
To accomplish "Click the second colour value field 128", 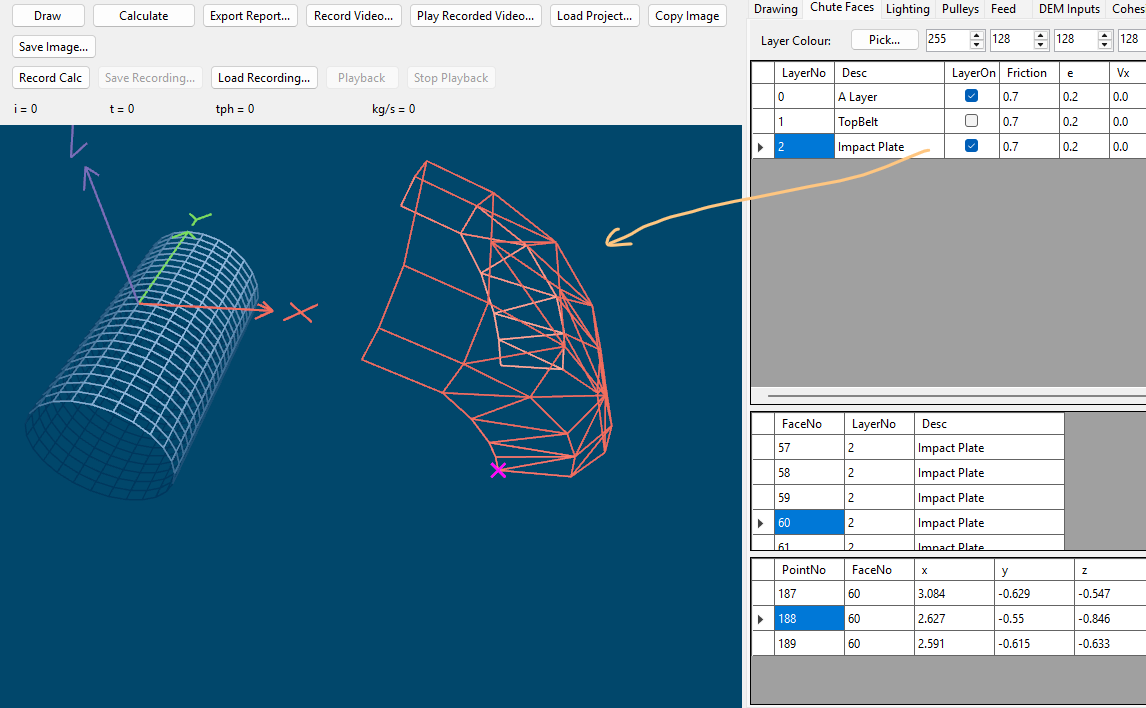I will click(1012, 39).
